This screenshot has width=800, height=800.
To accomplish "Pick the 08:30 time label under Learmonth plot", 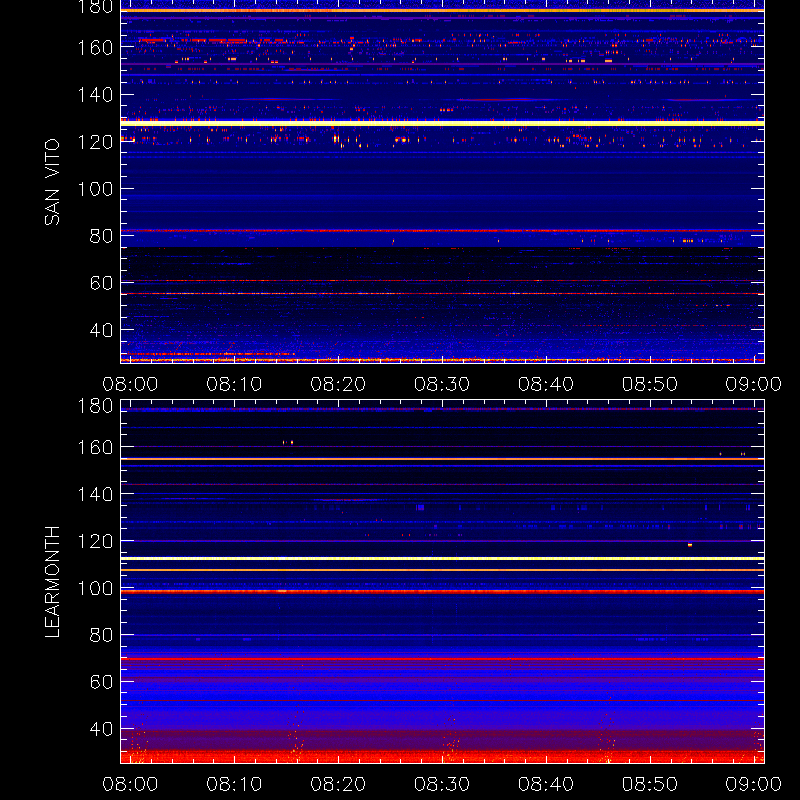I will tap(442, 784).
